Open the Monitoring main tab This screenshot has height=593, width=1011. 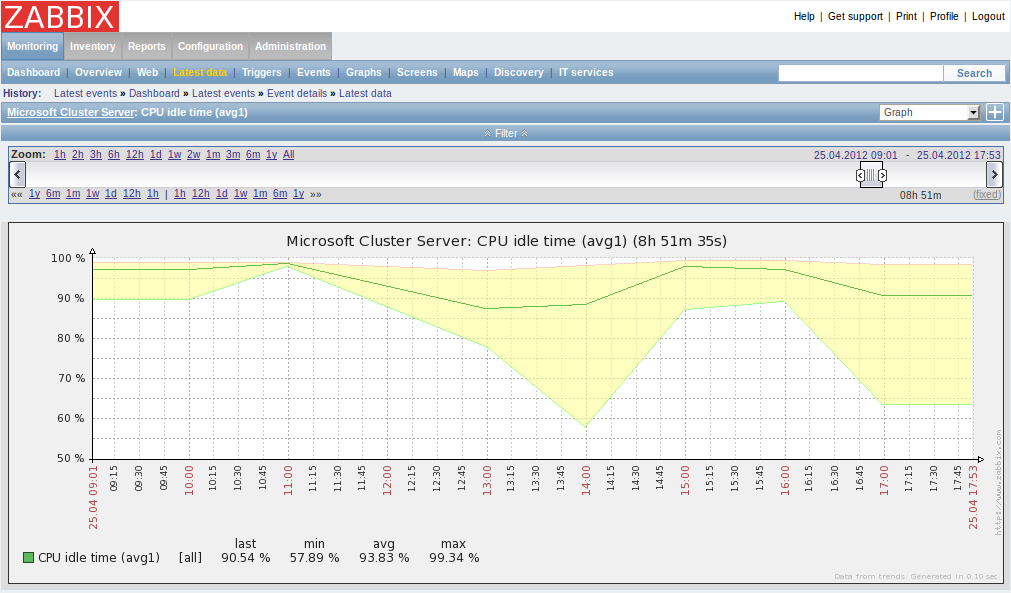pos(32,46)
